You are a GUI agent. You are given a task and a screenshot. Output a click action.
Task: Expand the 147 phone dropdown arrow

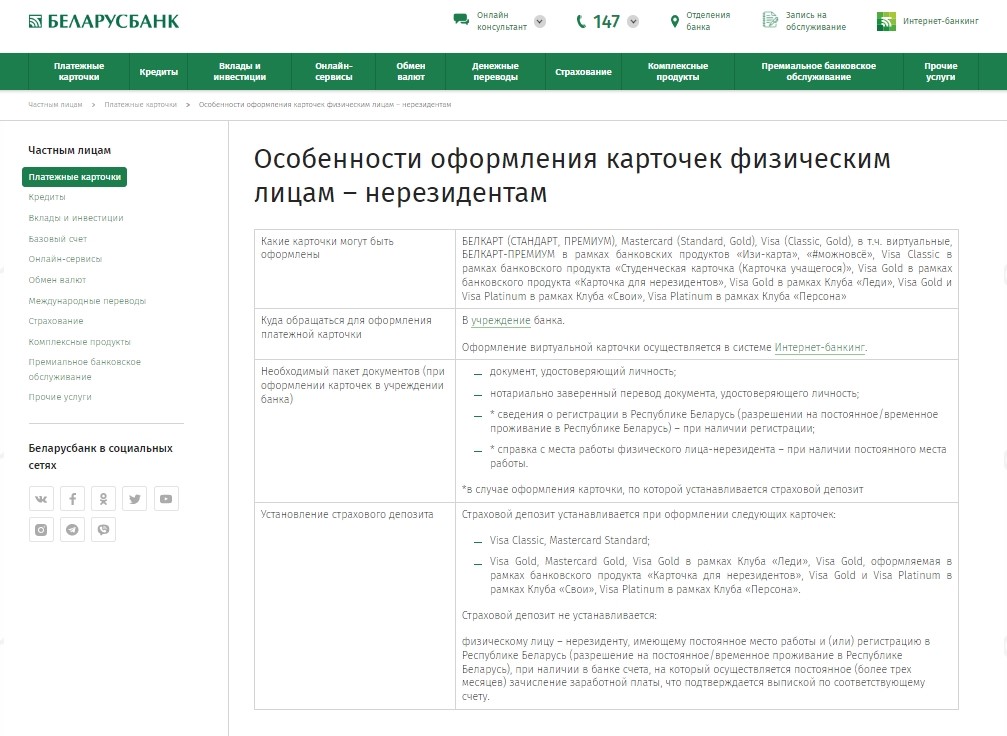[633, 21]
